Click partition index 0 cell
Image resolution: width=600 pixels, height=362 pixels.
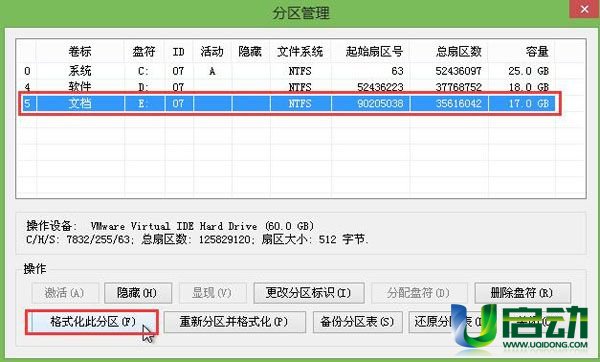pyautogui.click(x=27, y=71)
